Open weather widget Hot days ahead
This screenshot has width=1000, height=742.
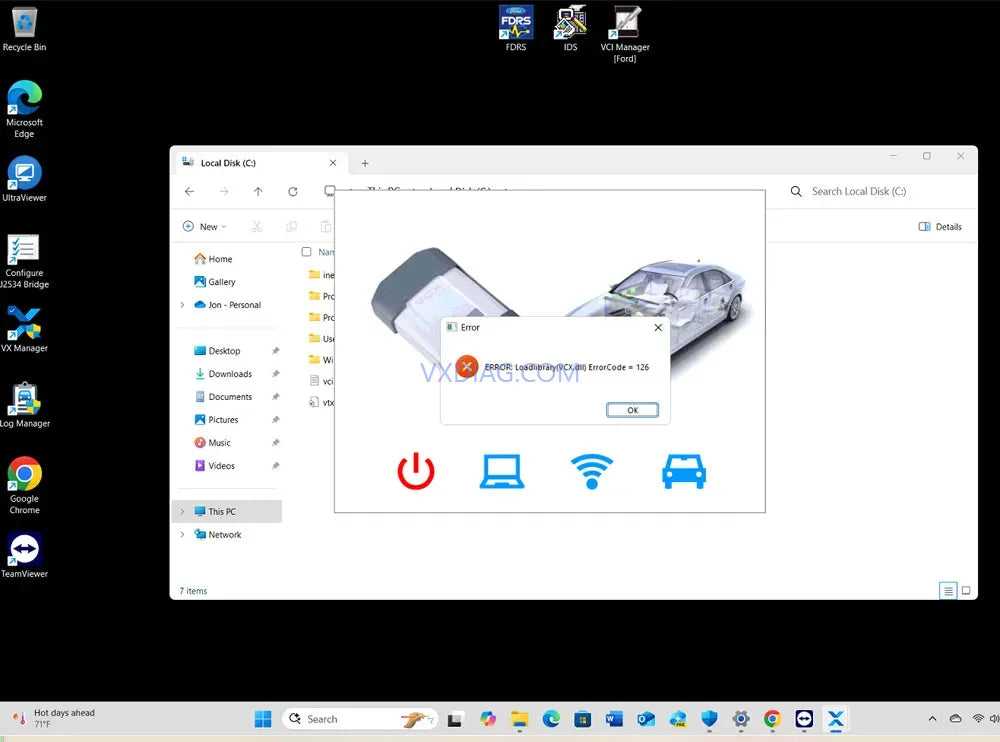(56, 718)
